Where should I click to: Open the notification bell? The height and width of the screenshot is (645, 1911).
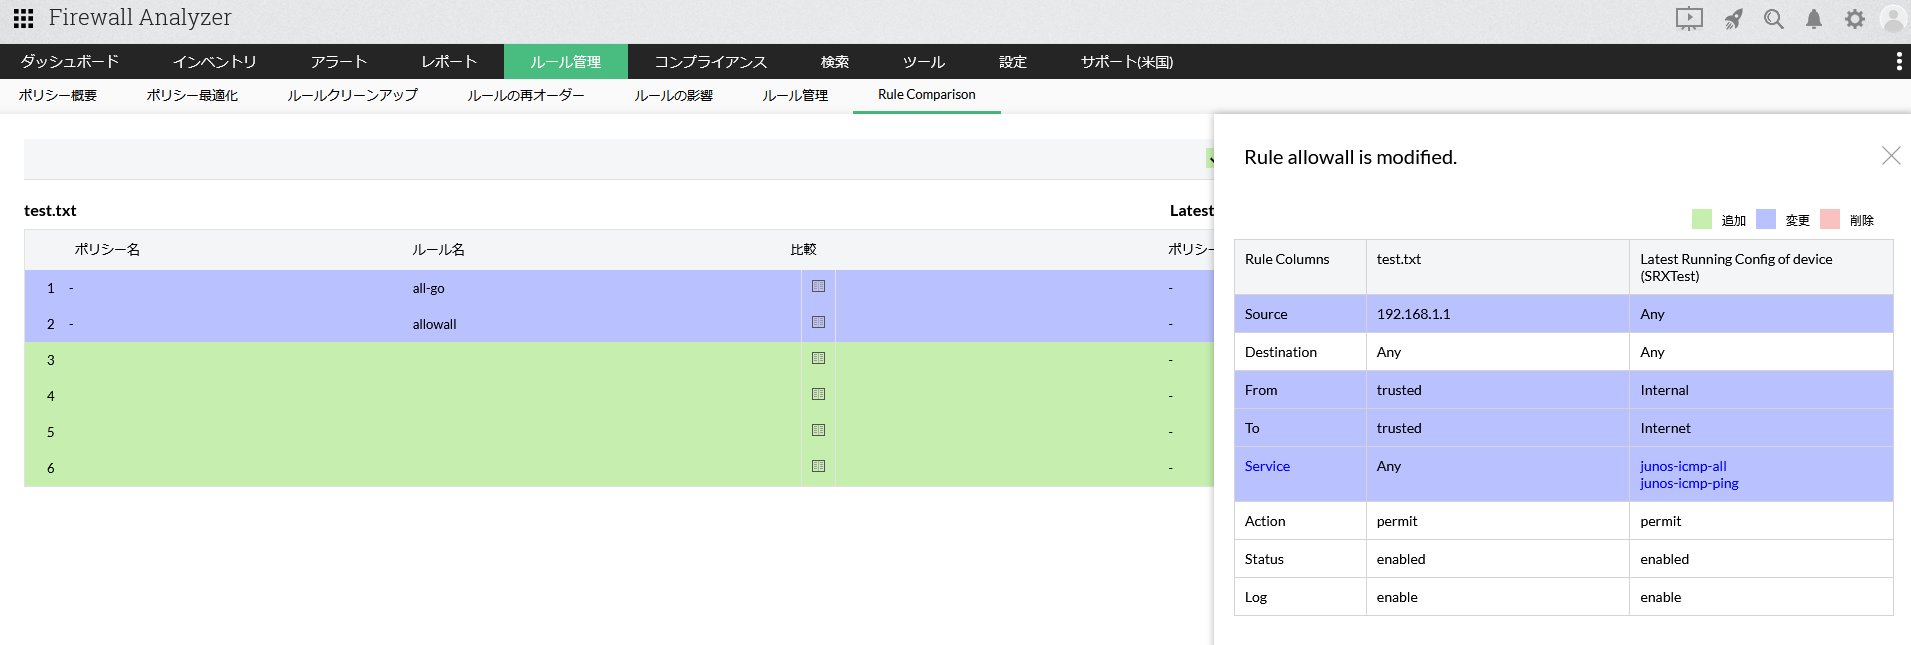click(1813, 19)
